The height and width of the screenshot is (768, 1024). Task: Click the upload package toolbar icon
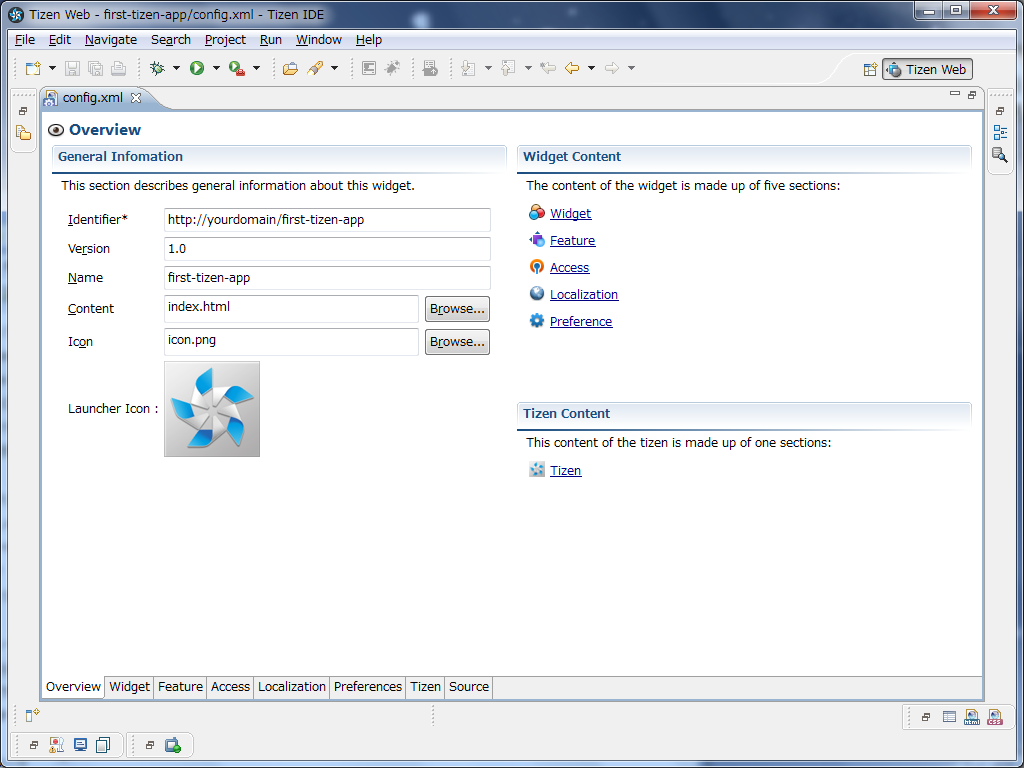(x=430, y=68)
